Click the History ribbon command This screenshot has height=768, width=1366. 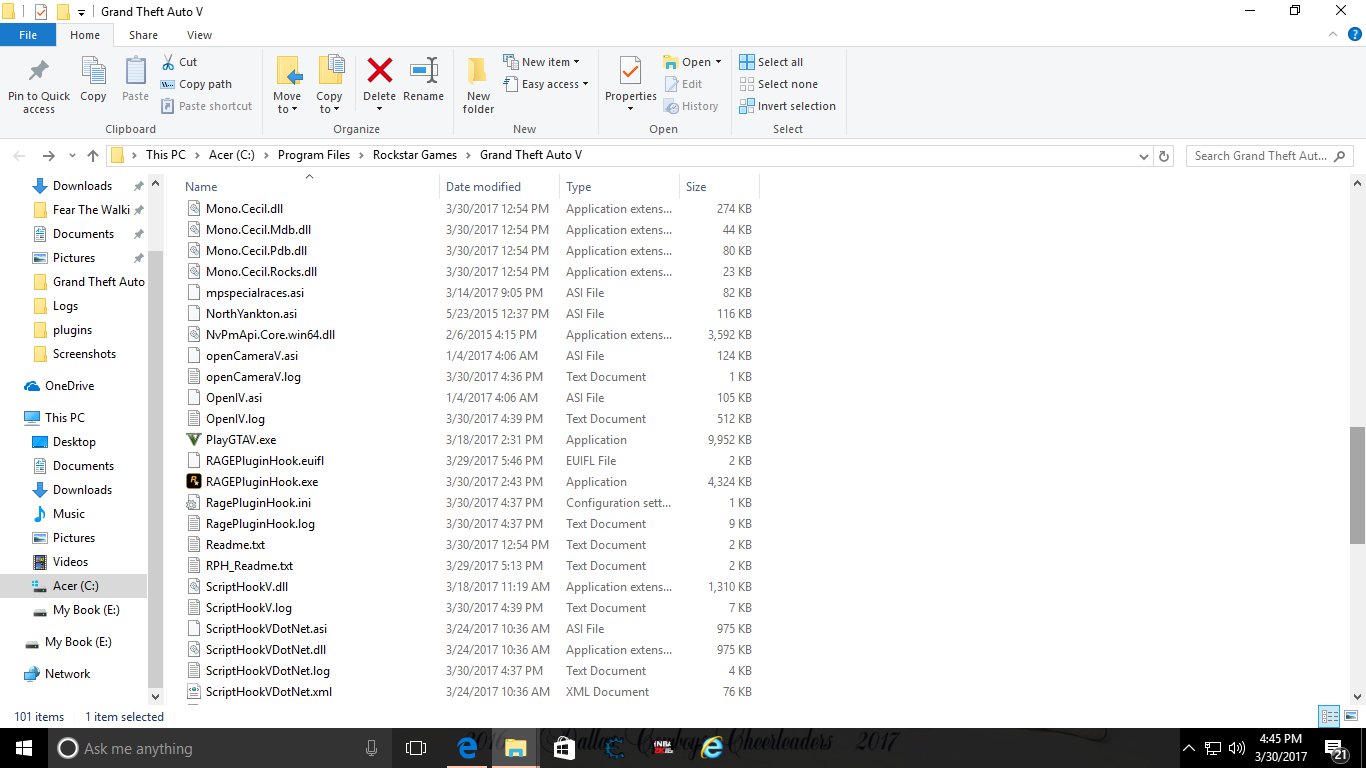point(690,106)
